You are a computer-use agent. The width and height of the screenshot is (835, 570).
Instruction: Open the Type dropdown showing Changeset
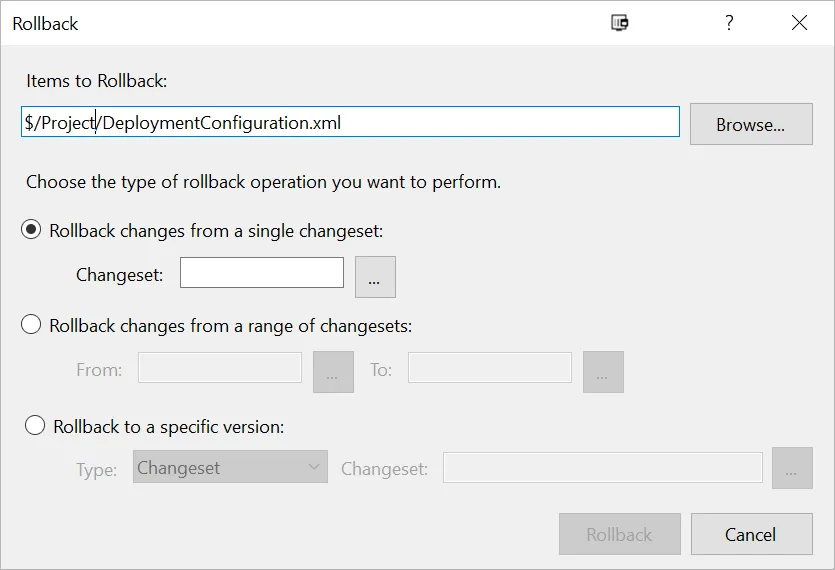click(x=229, y=467)
